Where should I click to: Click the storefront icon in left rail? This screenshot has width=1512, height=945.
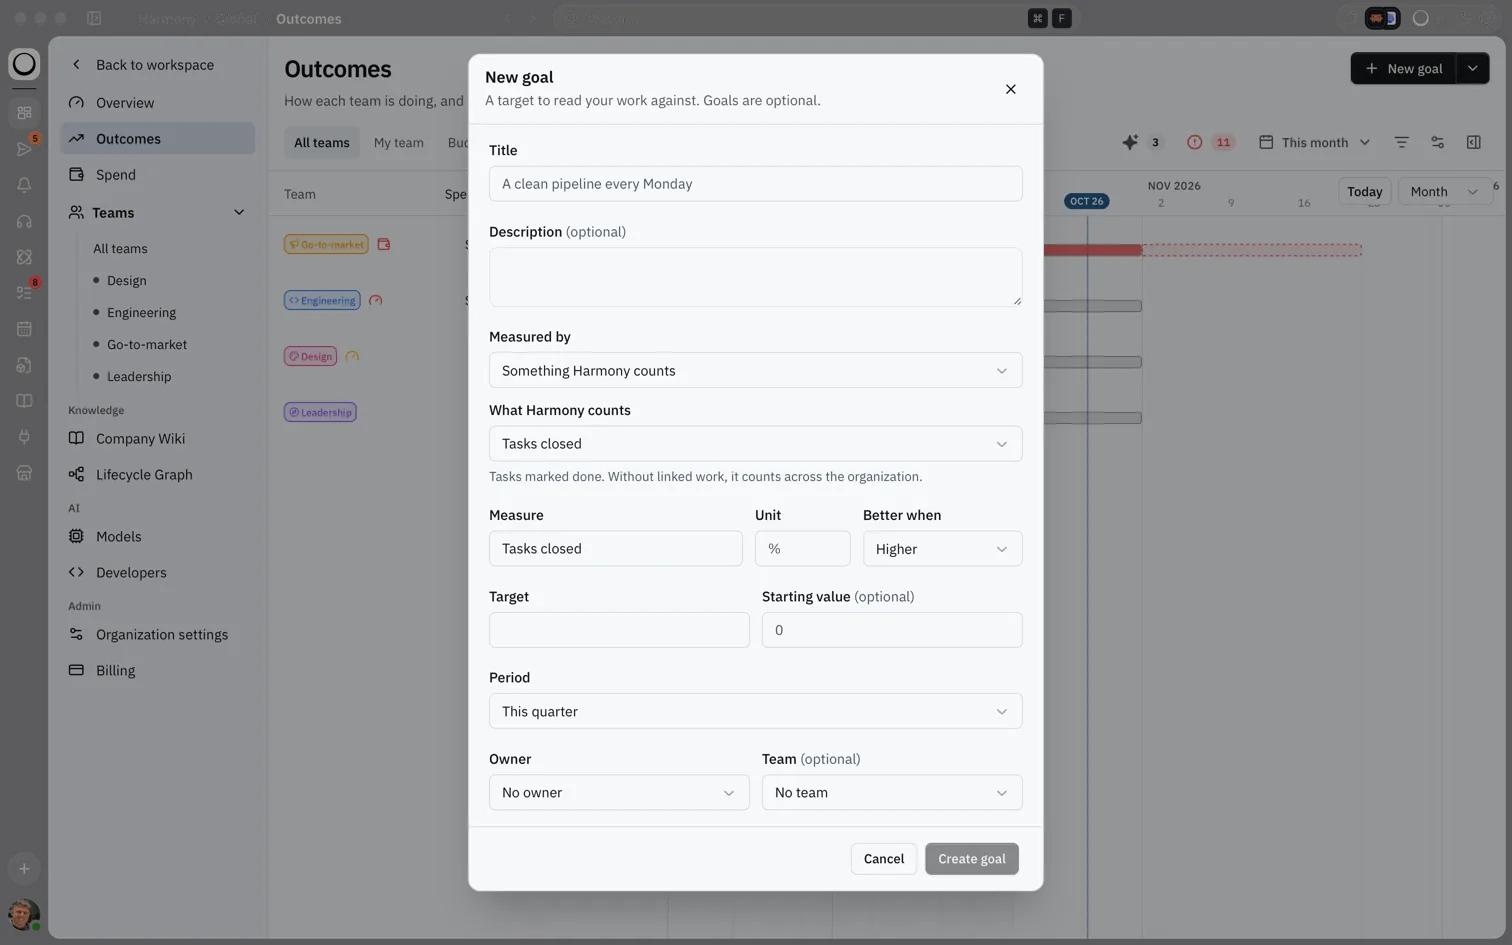pyautogui.click(x=24, y=473)
